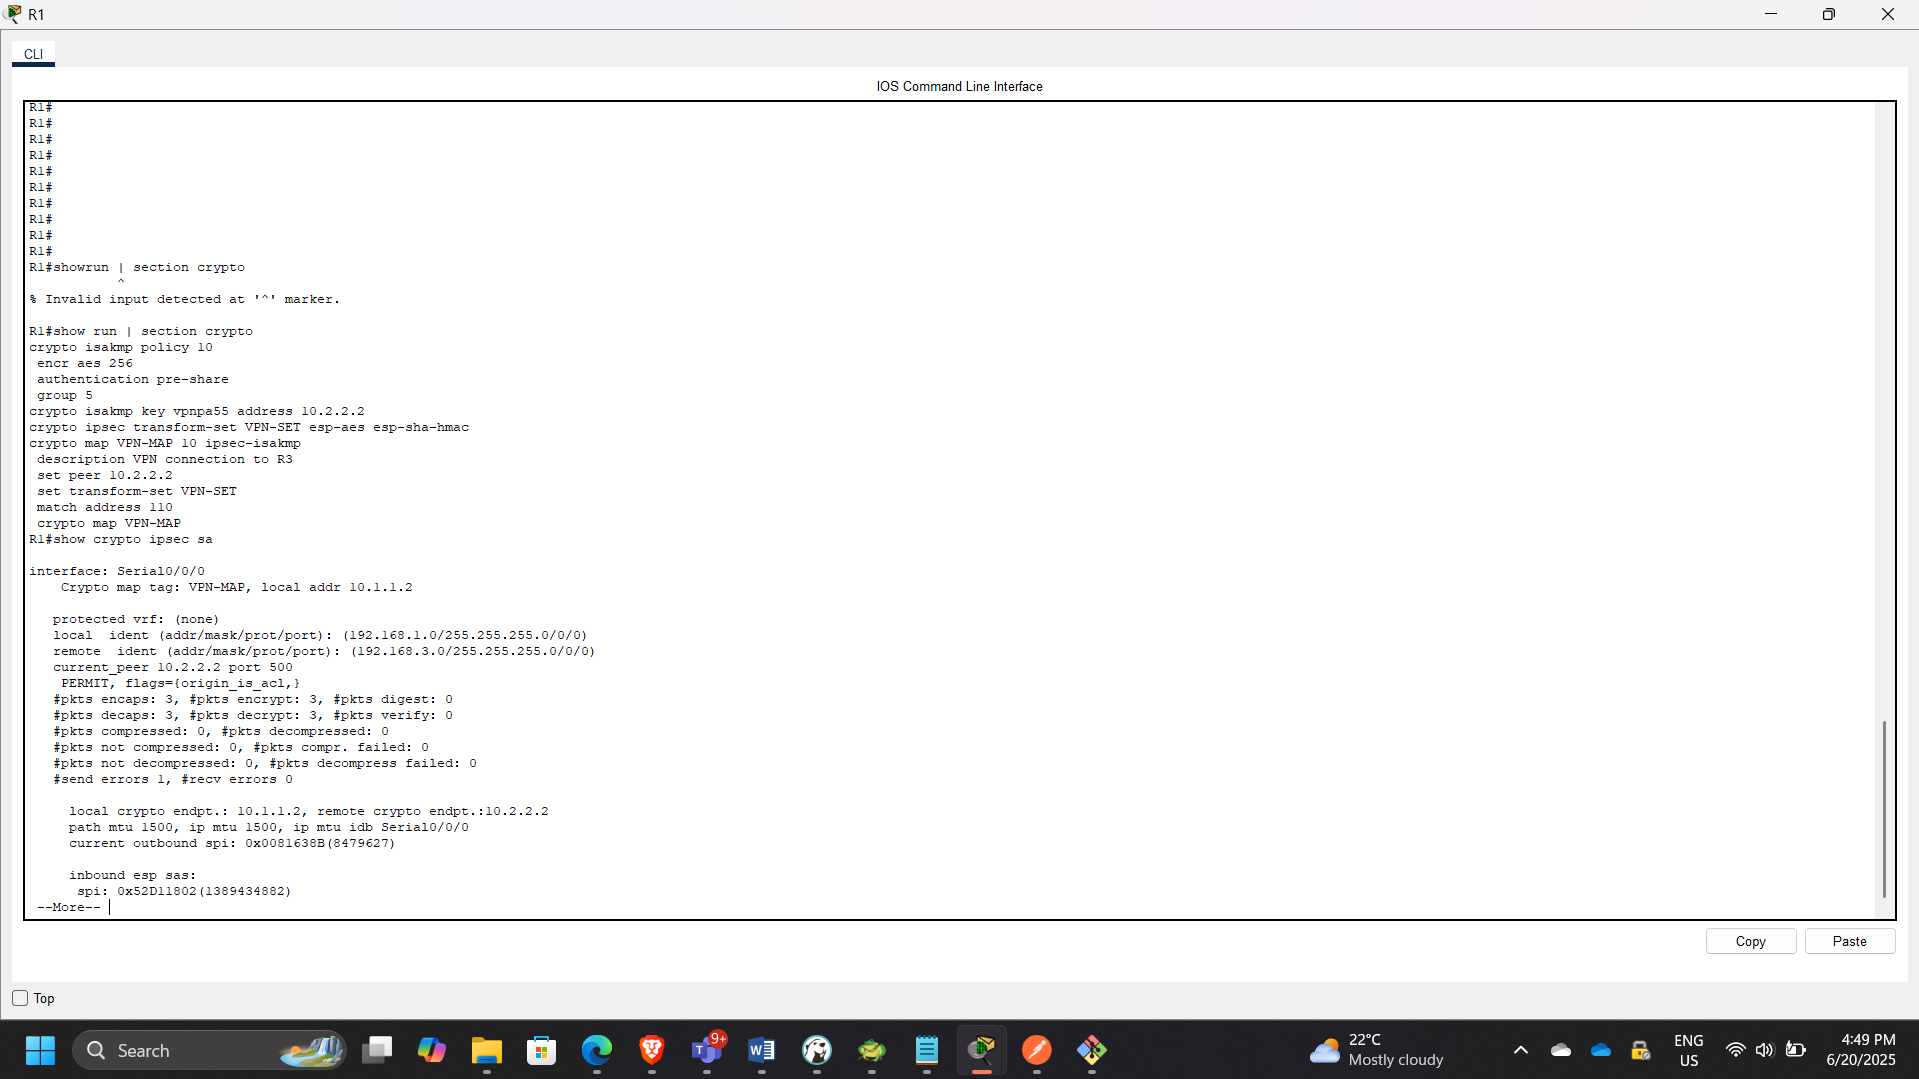Enable the Top checkbox
The height and width of the screenshot is (1079, 1919).
[x=20, y=998]
